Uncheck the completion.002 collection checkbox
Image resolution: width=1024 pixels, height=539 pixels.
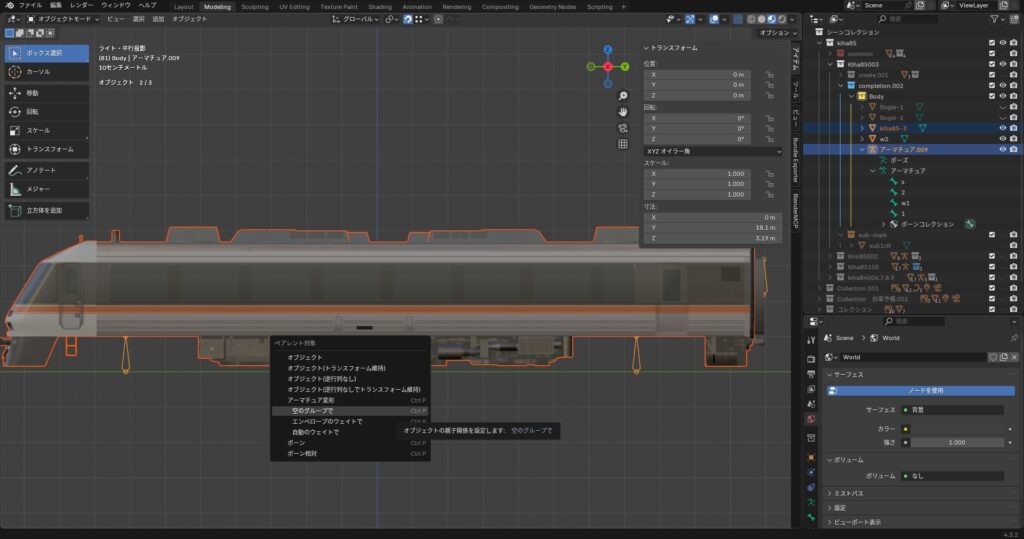coord(991,85)
